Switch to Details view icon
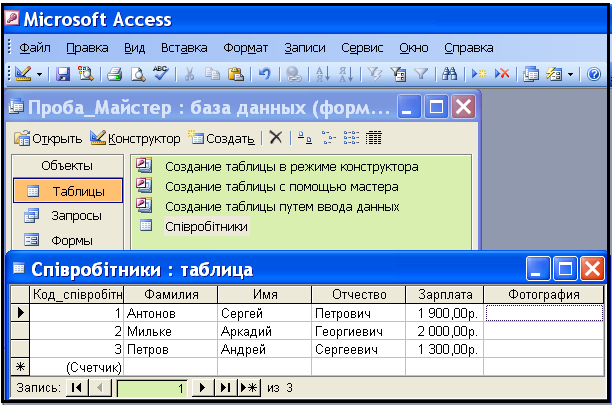Image resolution: width=612 pixels, height=405 pixels. pos(374,138)
